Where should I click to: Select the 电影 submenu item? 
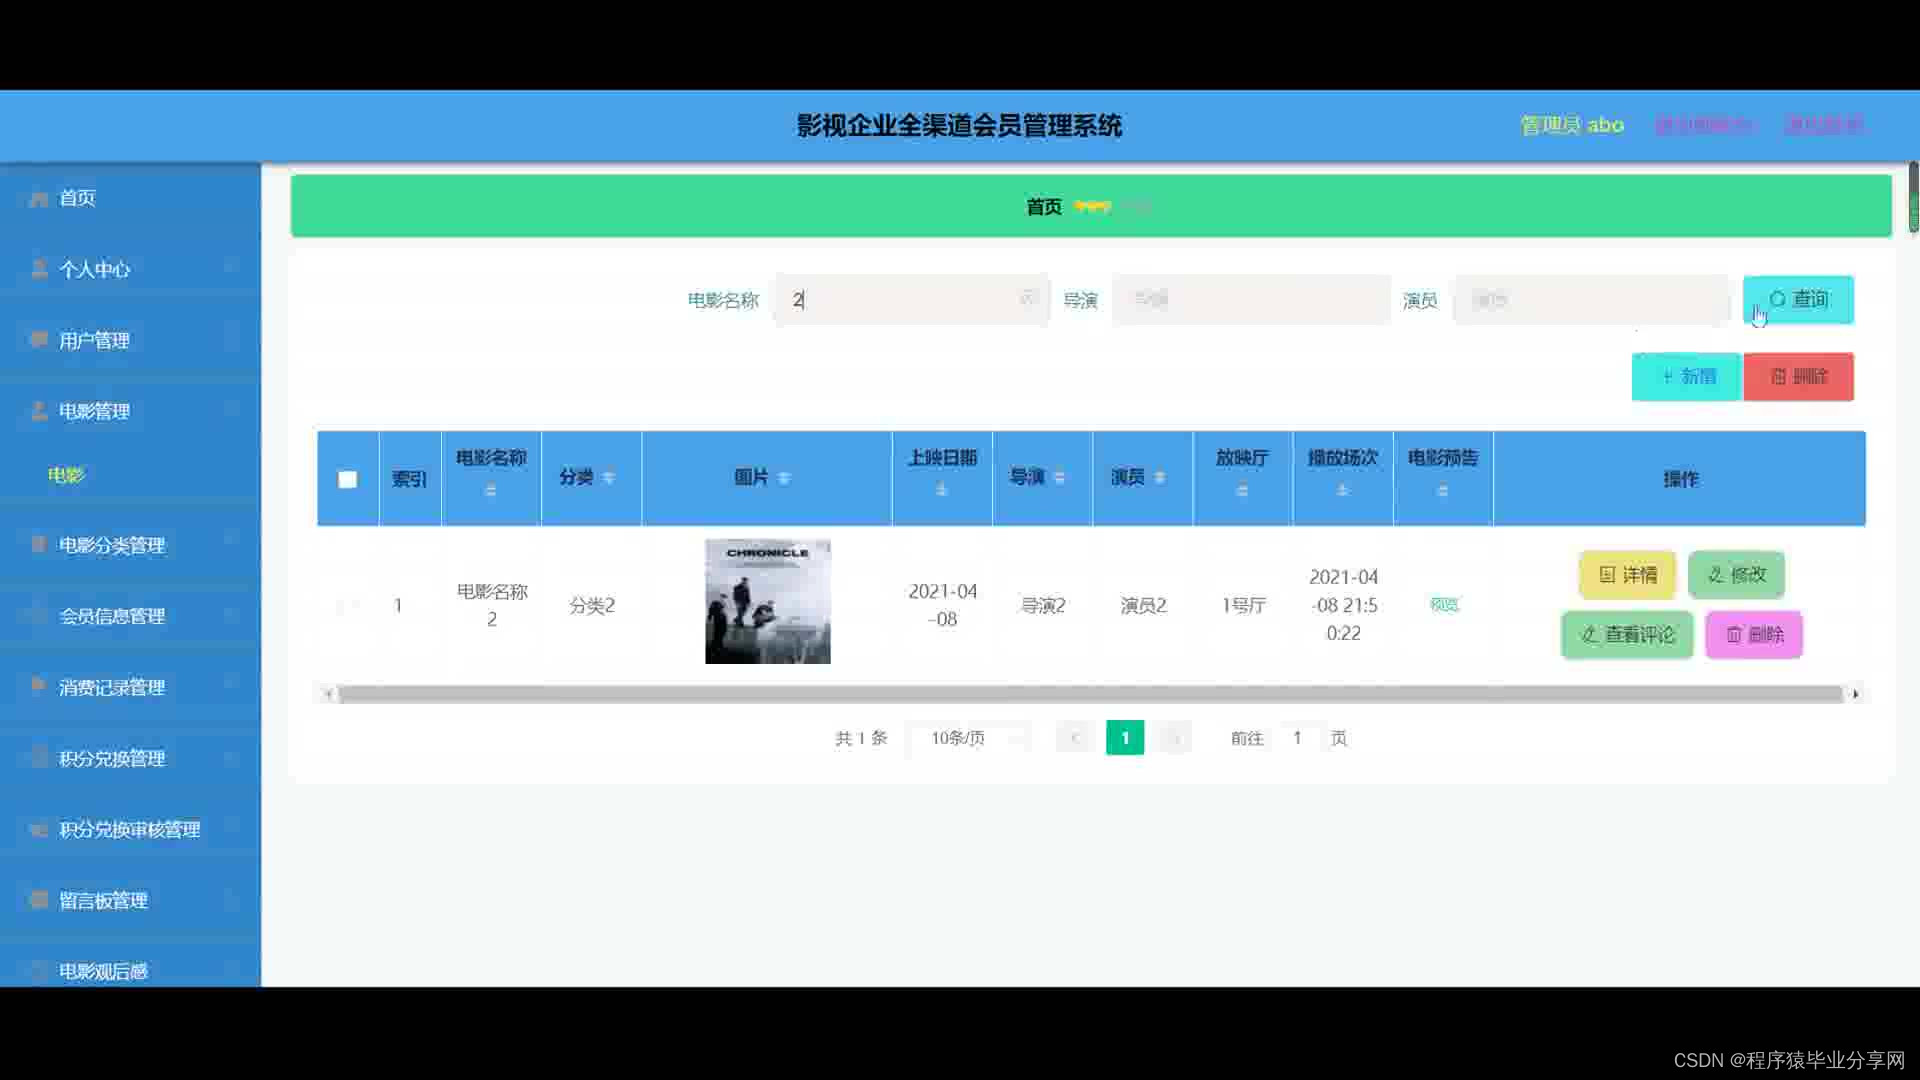tap(66, 475)
